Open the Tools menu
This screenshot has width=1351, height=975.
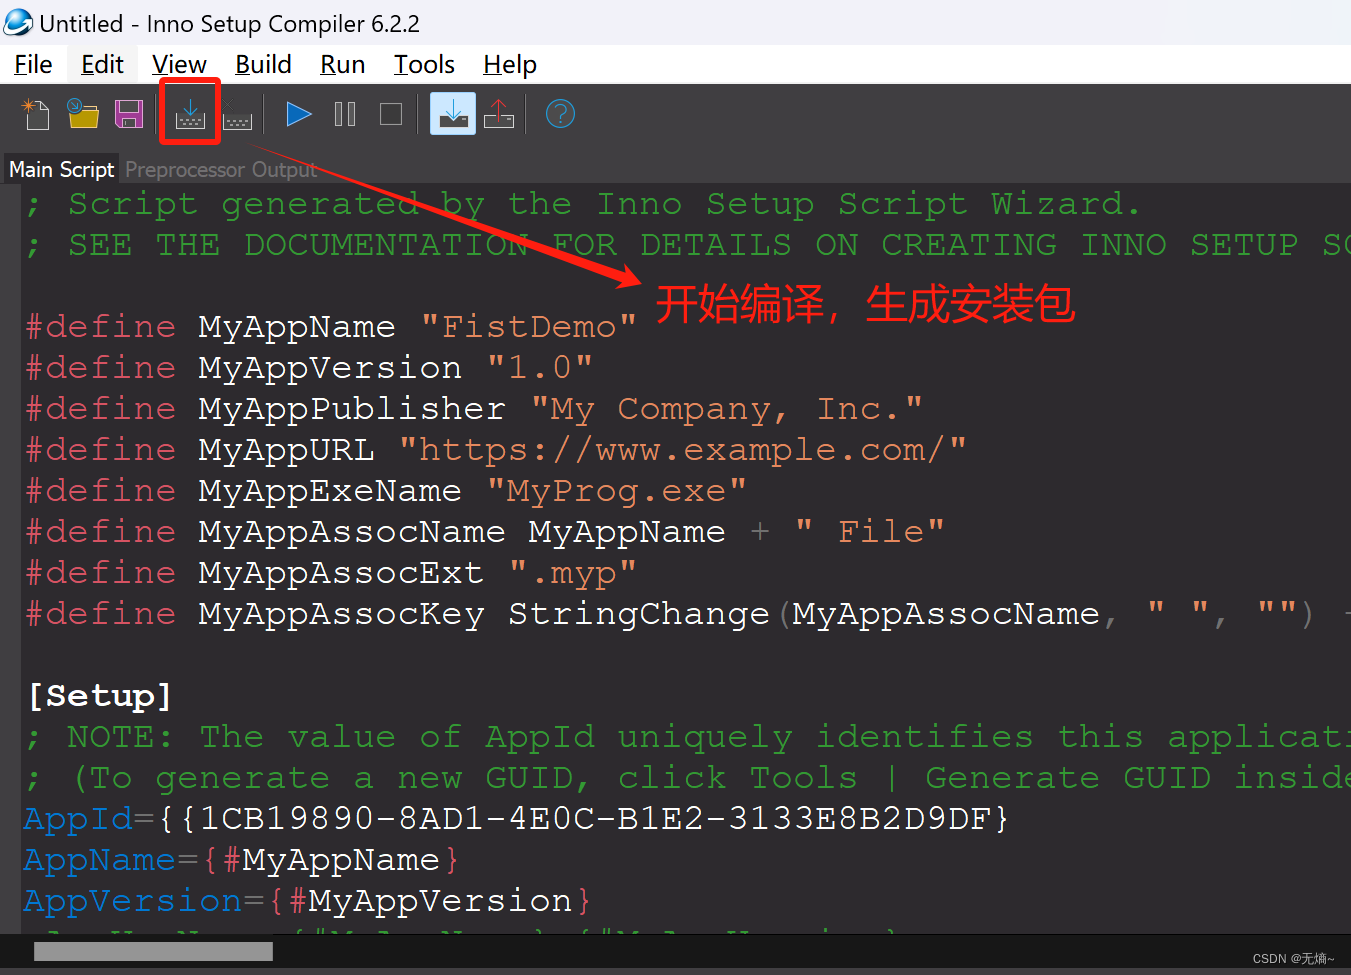click(x=423, y=64)
